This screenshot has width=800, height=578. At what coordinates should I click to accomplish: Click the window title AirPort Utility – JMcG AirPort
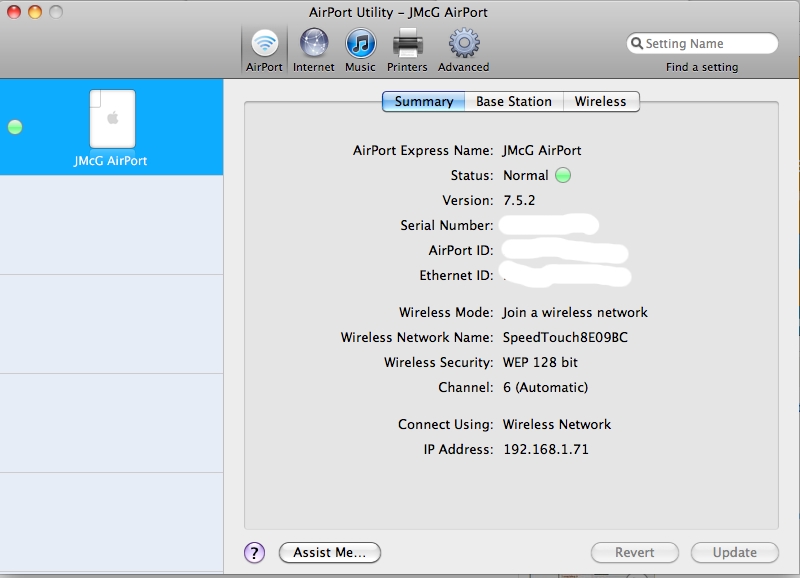[398, 12]
